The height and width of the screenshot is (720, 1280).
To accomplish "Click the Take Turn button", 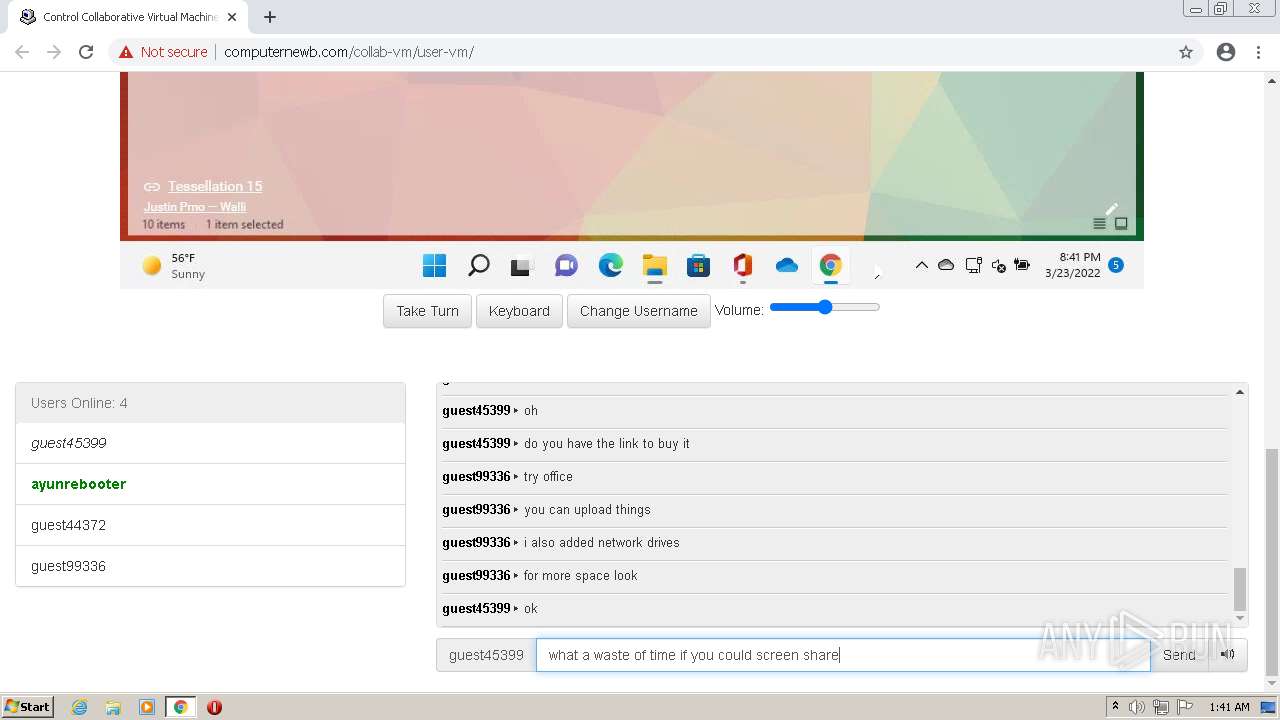I will 427,311.
